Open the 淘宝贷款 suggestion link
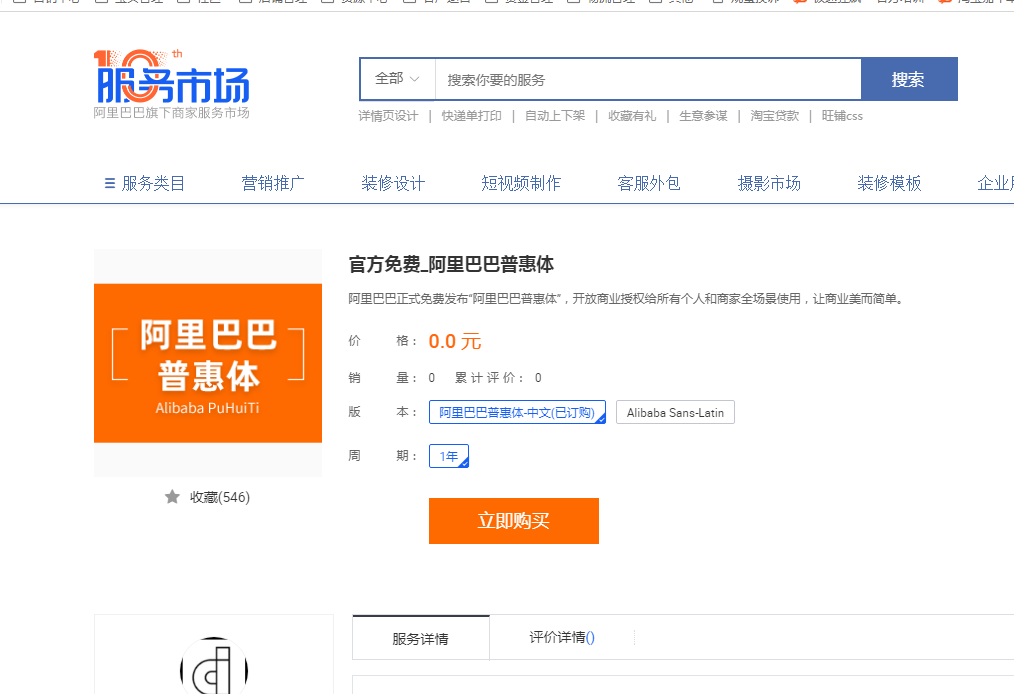Image resolution: width=1014 pixels, height=694 pixels. (x=775, y=116)
